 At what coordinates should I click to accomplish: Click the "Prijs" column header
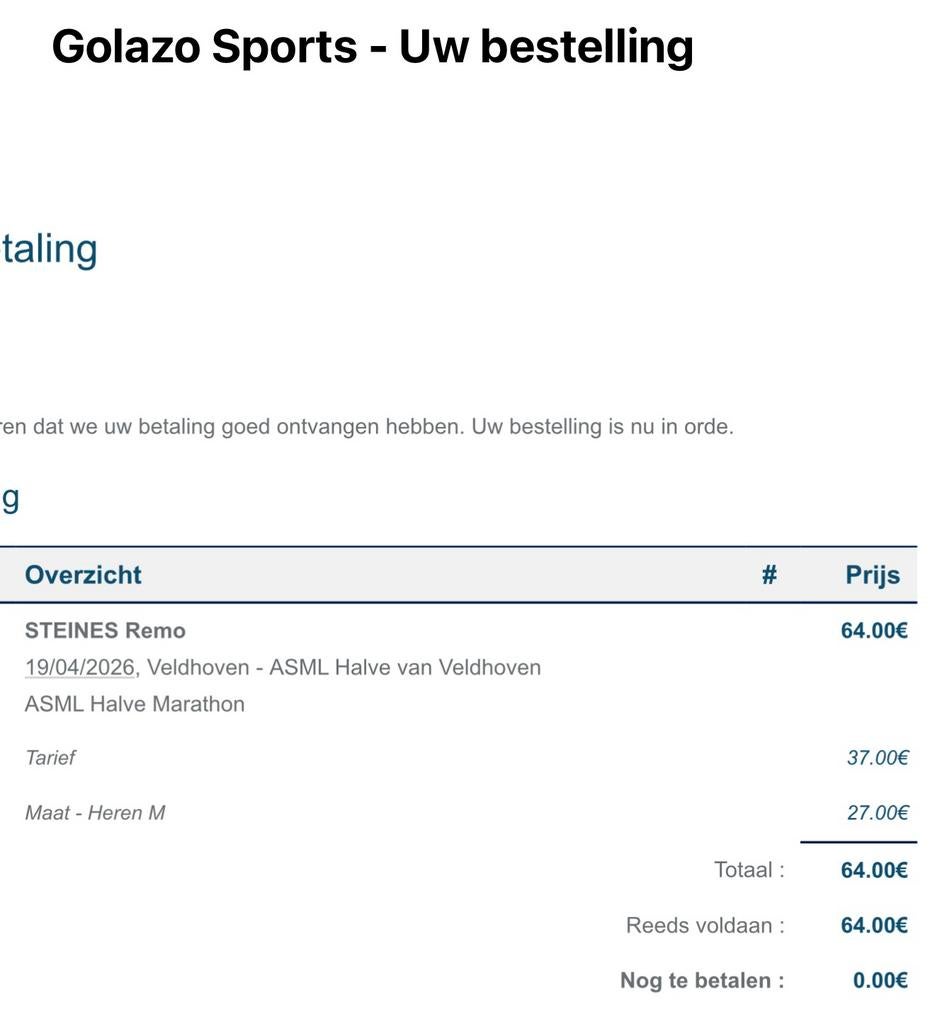click(x=872, y=575)
